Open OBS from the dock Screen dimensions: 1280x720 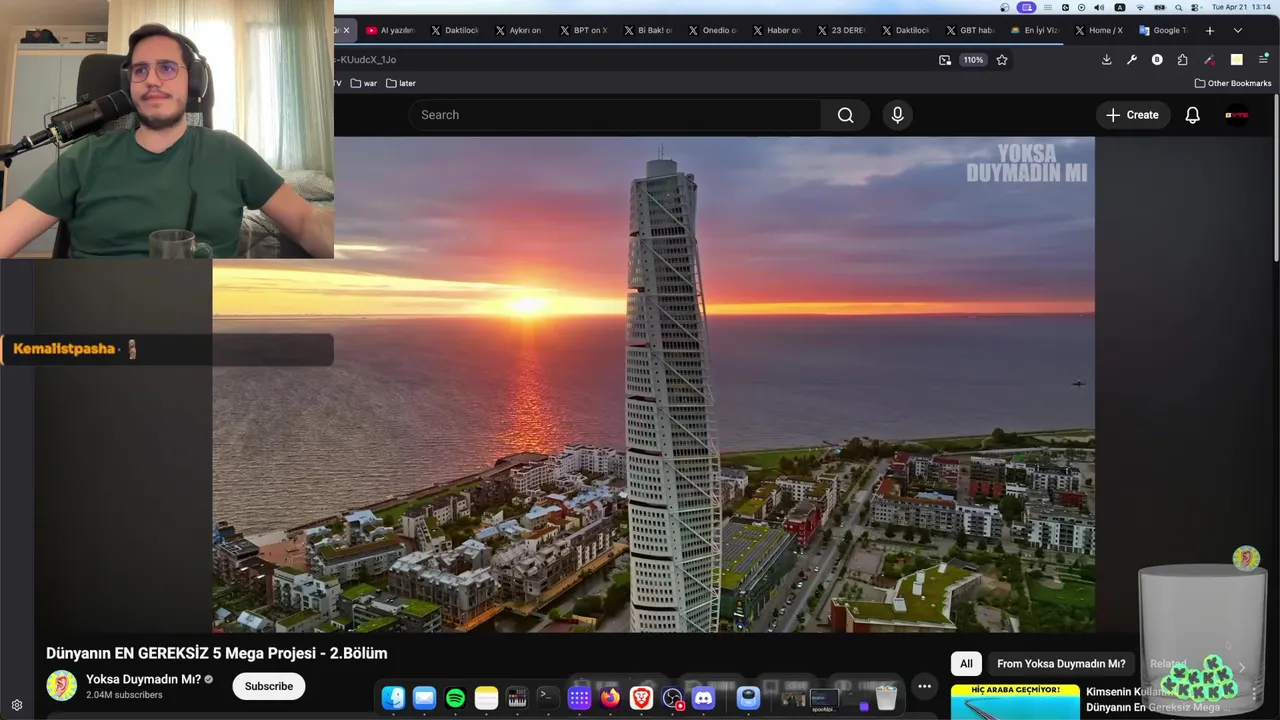pyautogui.click(x=672, y=697)
